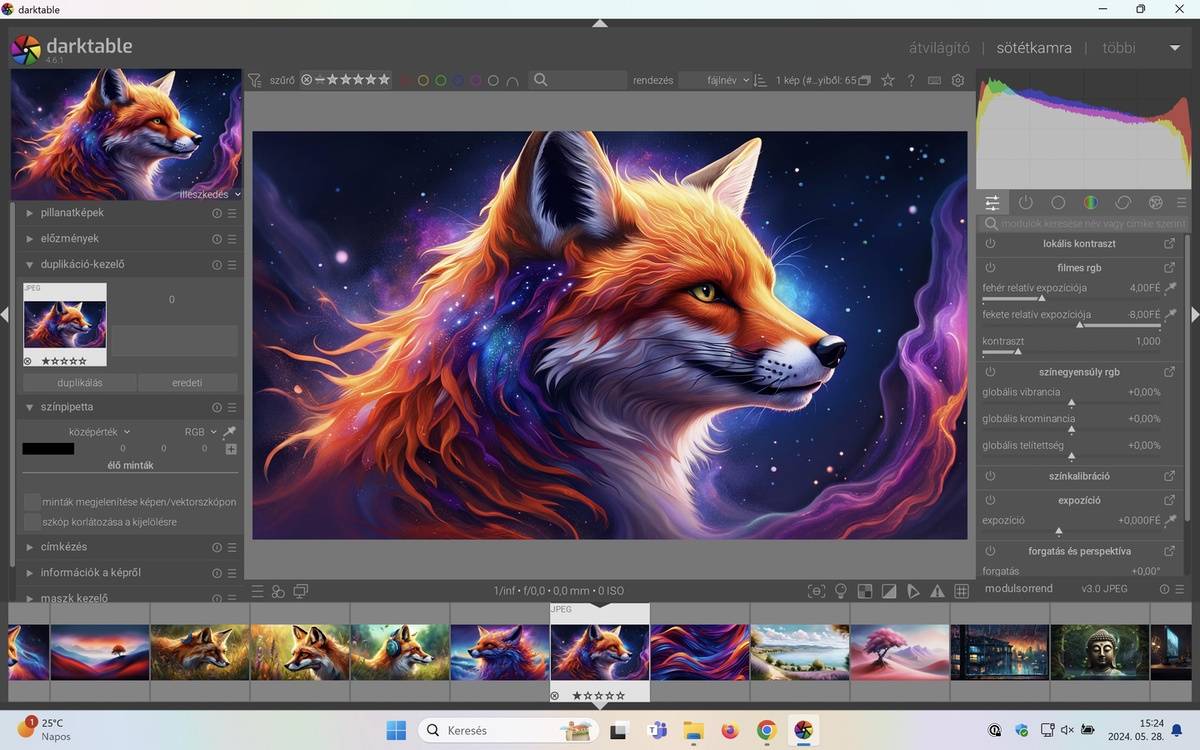The width and height of the screenshot is (1200, 750).
Task: Open színegyensúly rgb full module link
Action: (x=1169, y=372)
